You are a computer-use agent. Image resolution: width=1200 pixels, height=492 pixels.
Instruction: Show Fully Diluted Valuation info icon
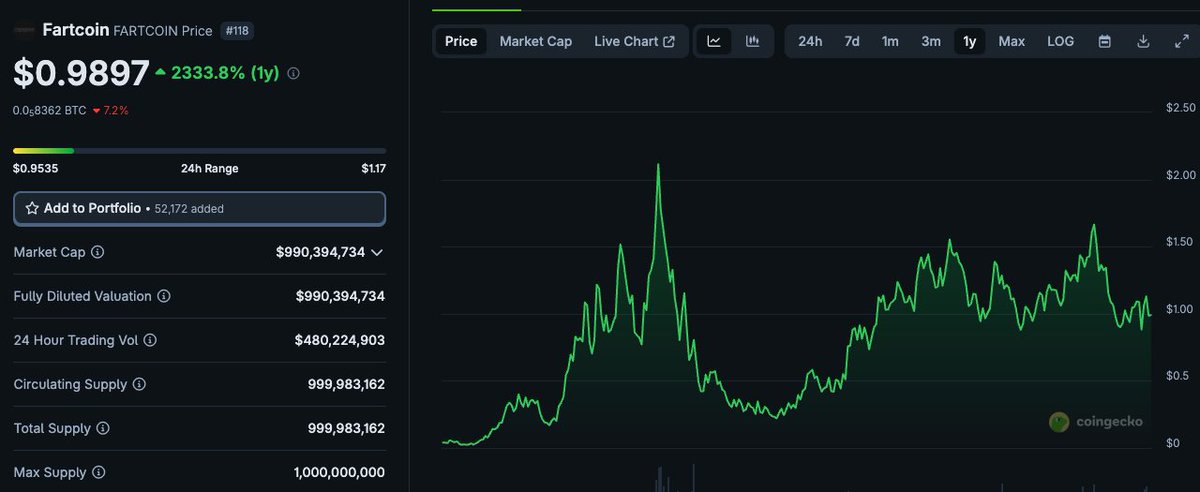pyautogui.click(x=164, y=296)
